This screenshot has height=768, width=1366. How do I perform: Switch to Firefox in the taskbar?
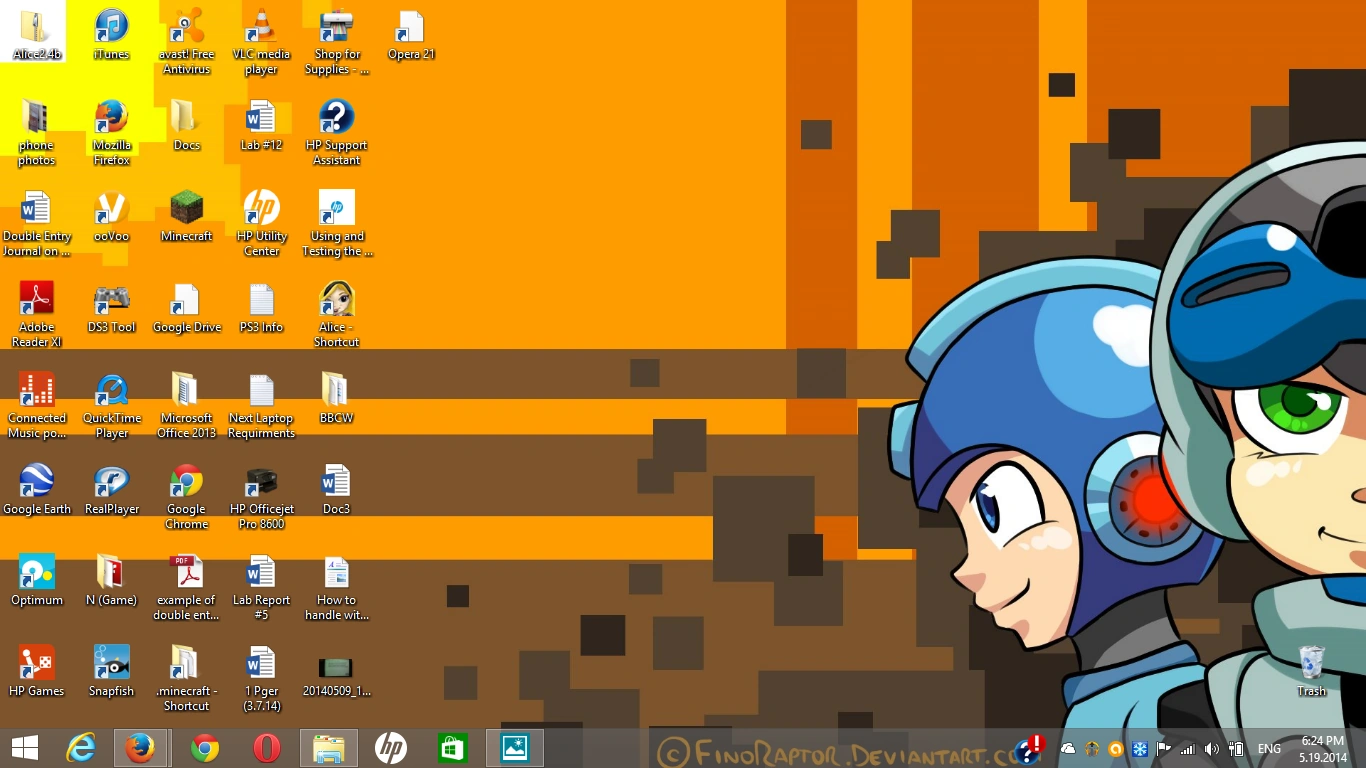pos(140,748)
